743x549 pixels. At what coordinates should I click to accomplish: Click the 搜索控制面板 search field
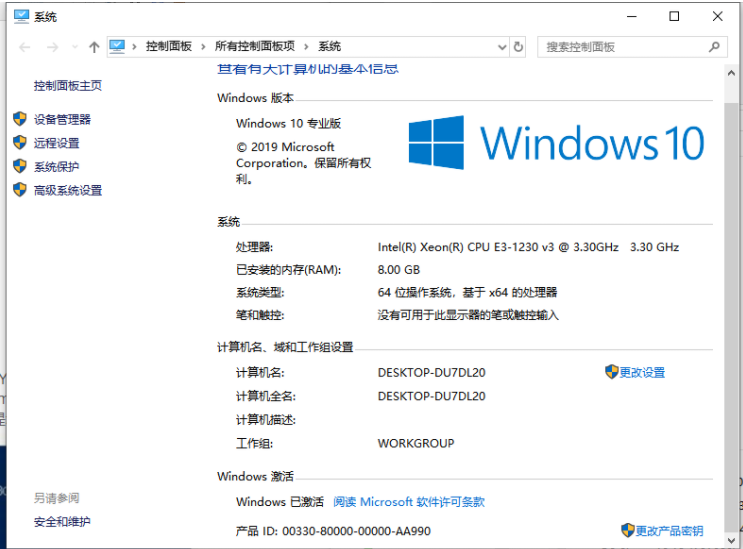pyautogui.click(x=620, y=47)
